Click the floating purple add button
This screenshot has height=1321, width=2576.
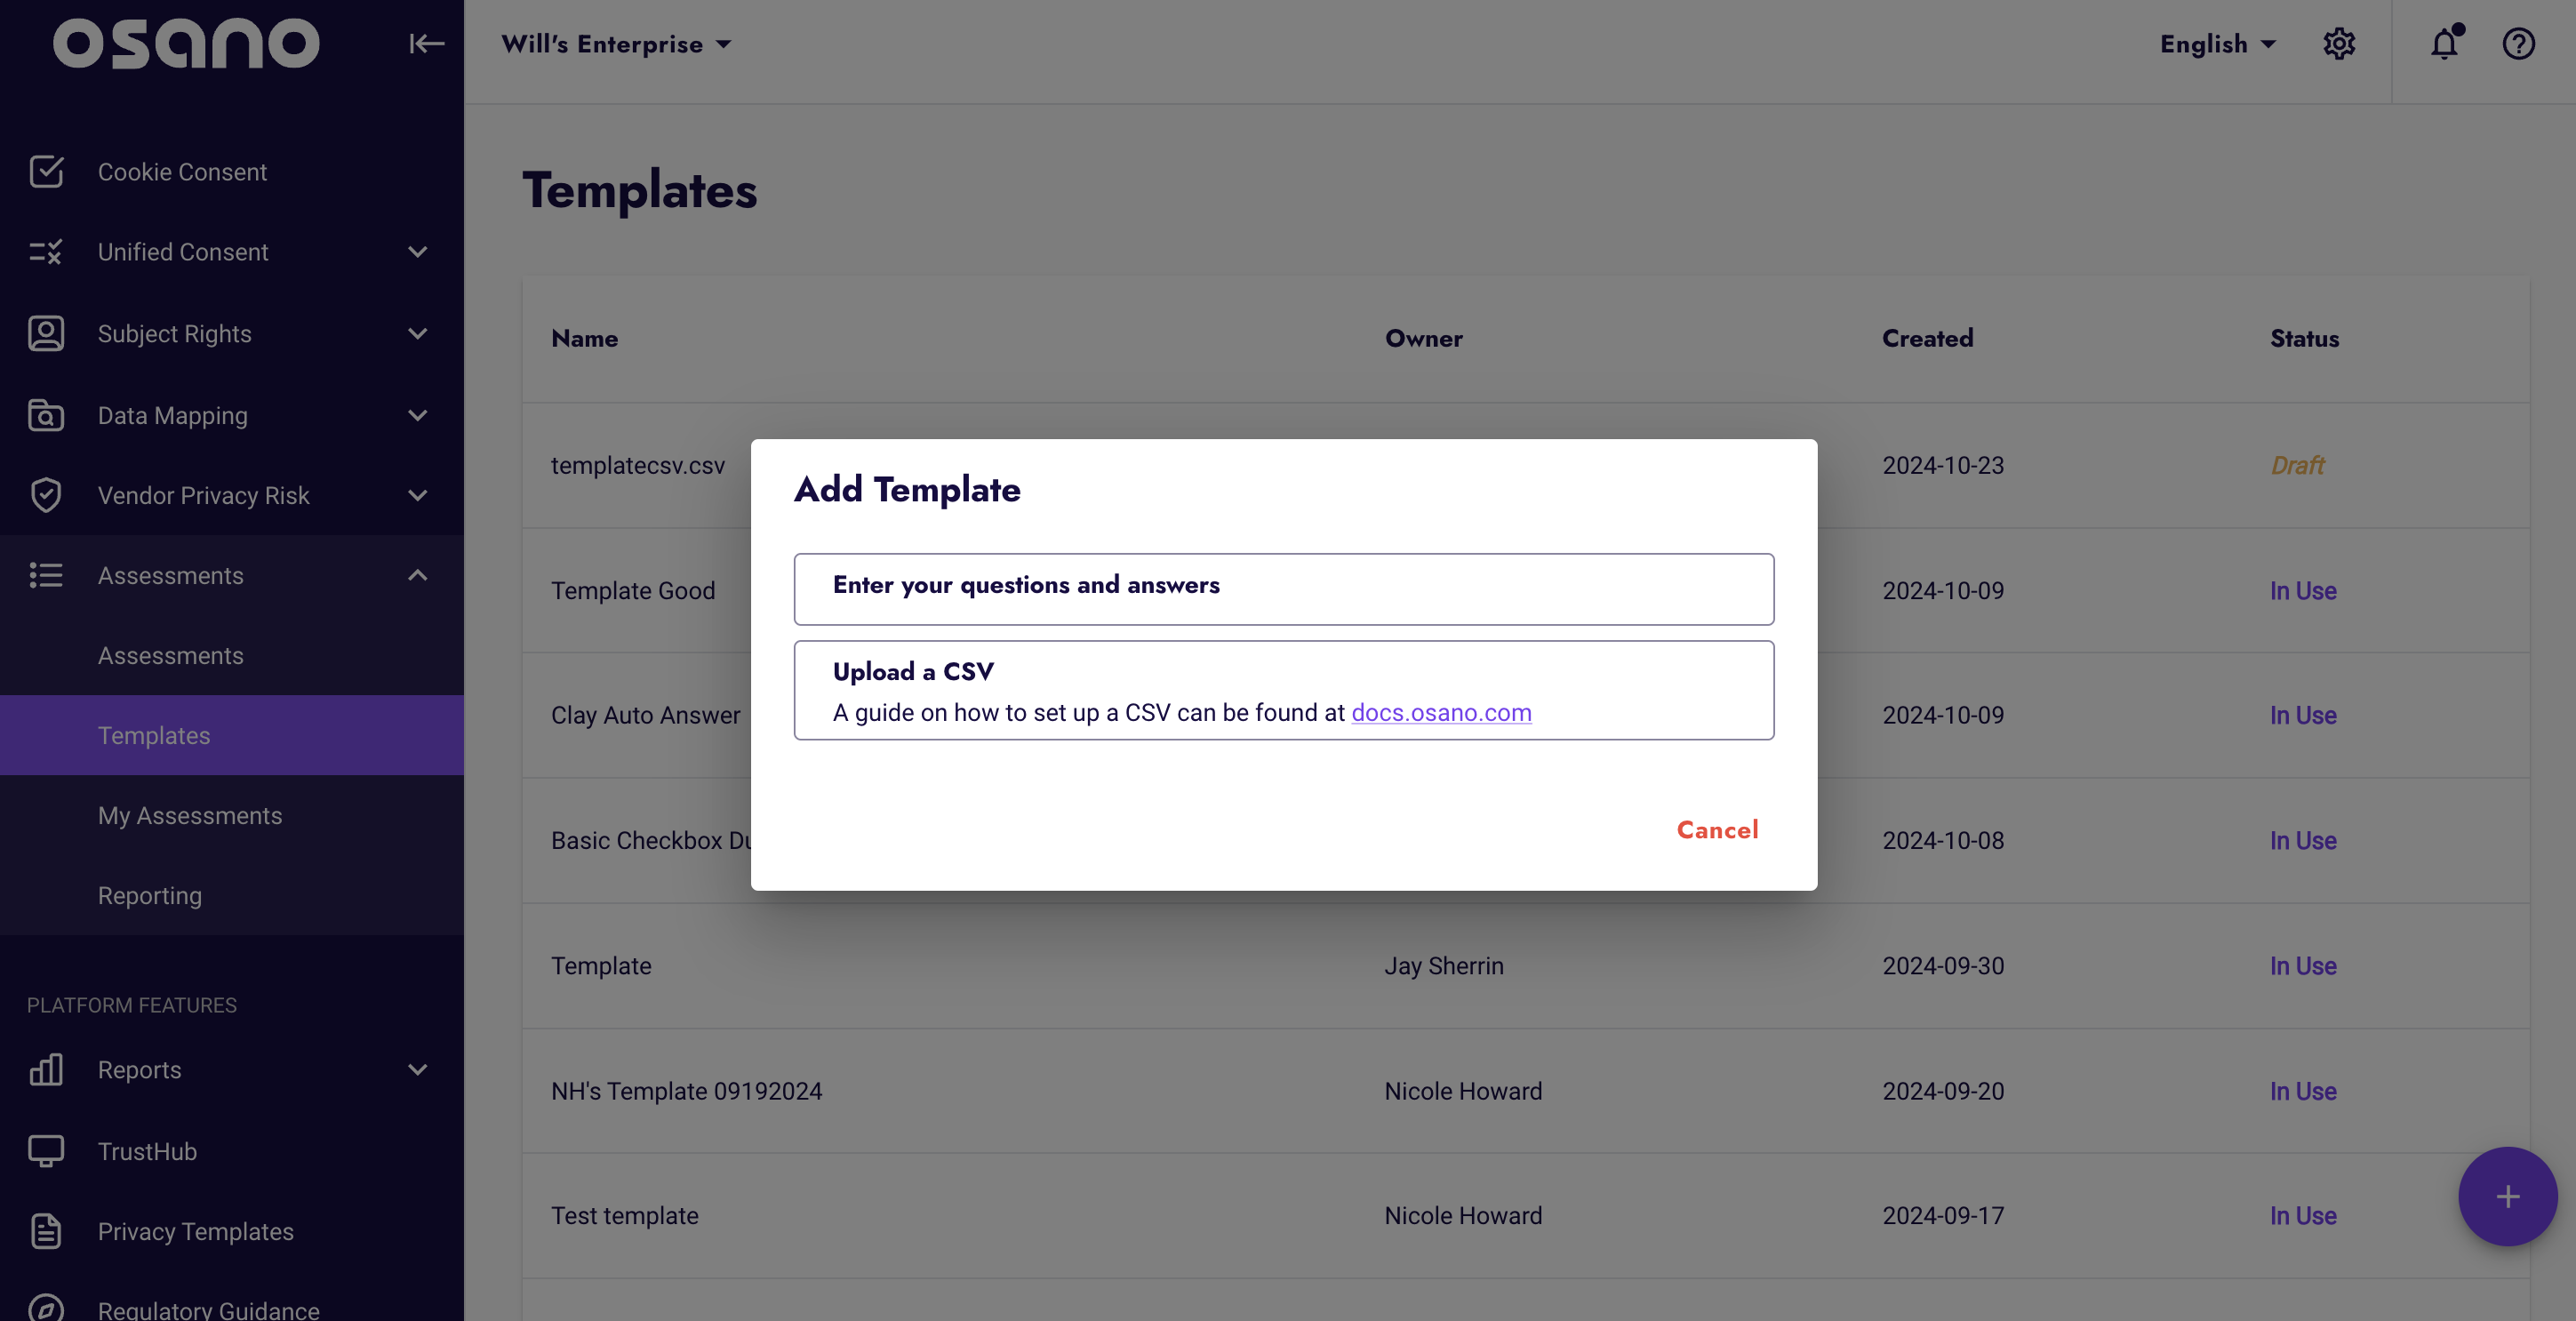(2508, 1197)
